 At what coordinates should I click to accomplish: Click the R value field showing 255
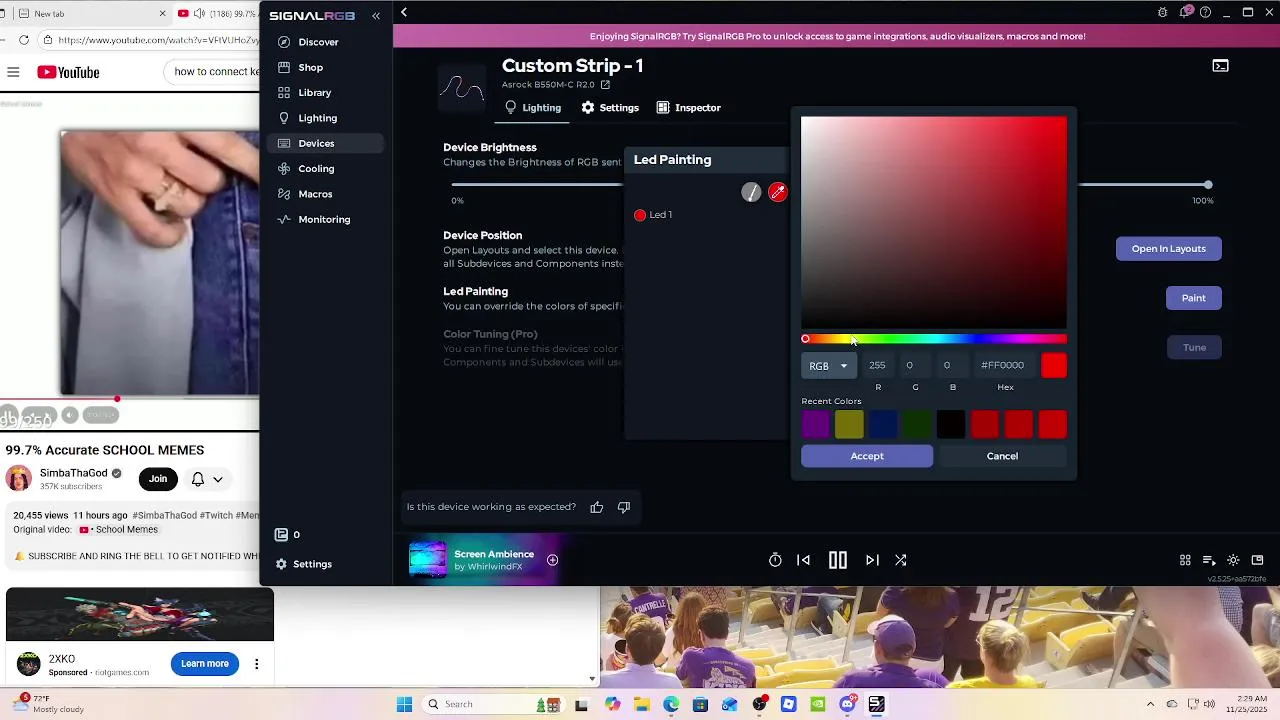click(x=877, y=365)
